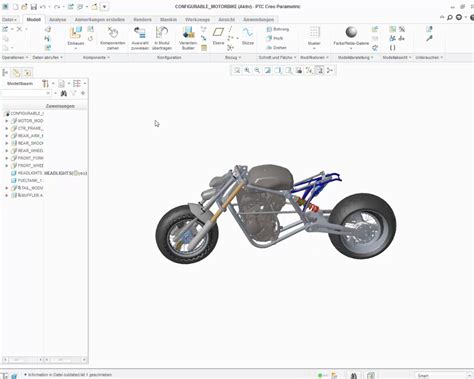Click the braces icon in Modellabsicht group

(x=393, y=48)
